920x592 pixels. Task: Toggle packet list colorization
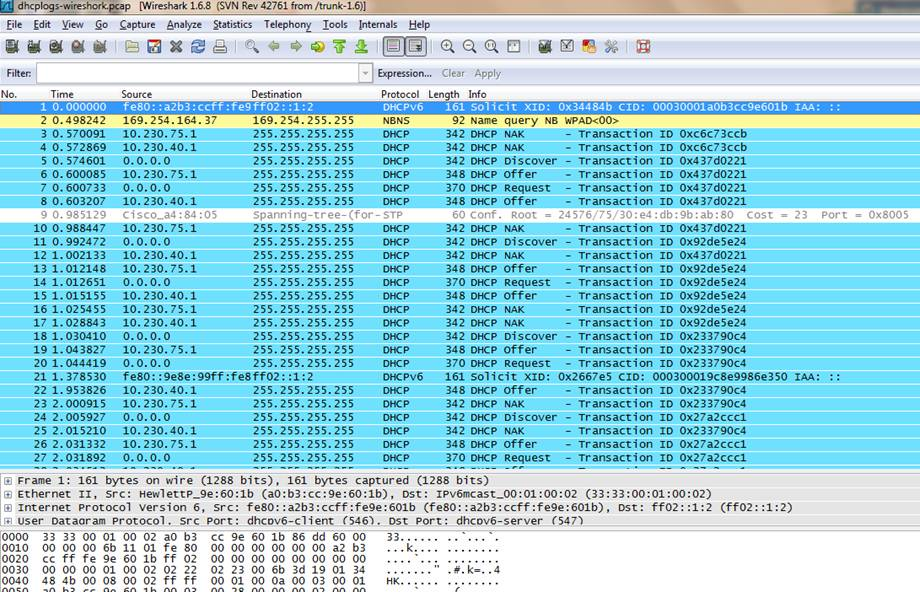click(x=394, y=46)
